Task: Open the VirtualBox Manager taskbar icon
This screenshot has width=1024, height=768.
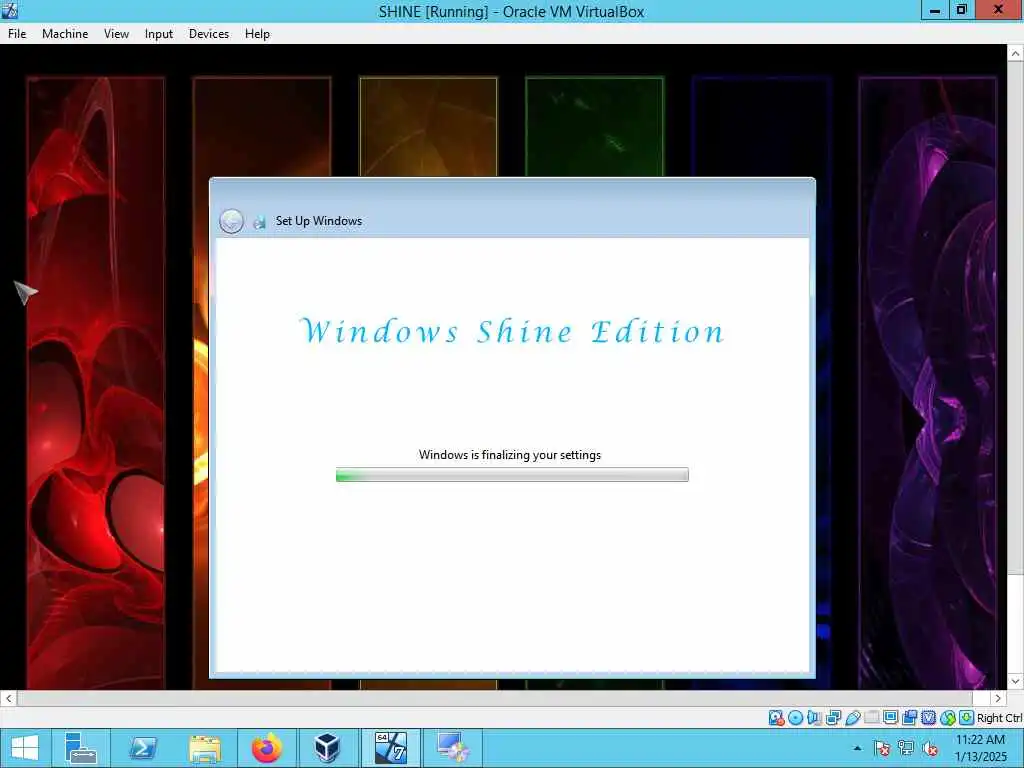Action: [x=328, y=748]
